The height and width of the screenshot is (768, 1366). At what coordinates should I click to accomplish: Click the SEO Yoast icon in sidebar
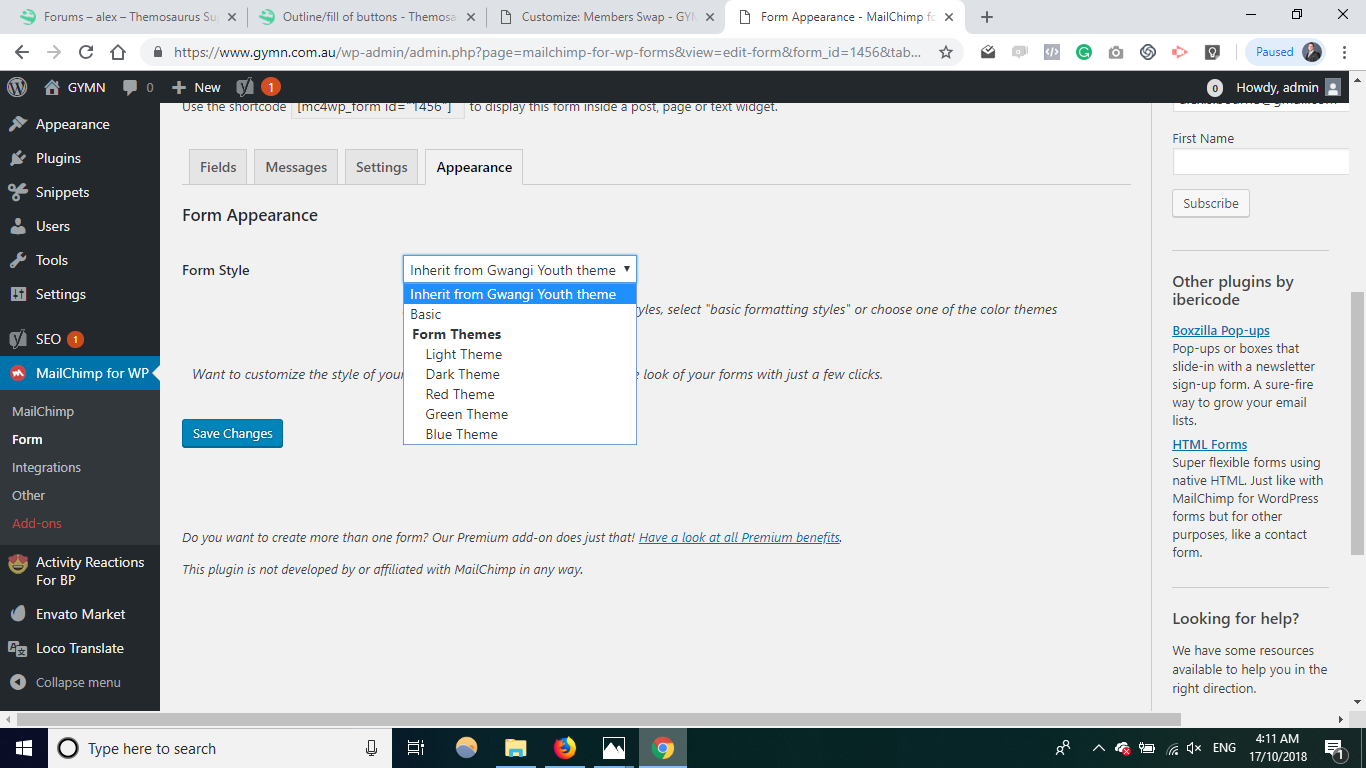(x=18, y=339)
